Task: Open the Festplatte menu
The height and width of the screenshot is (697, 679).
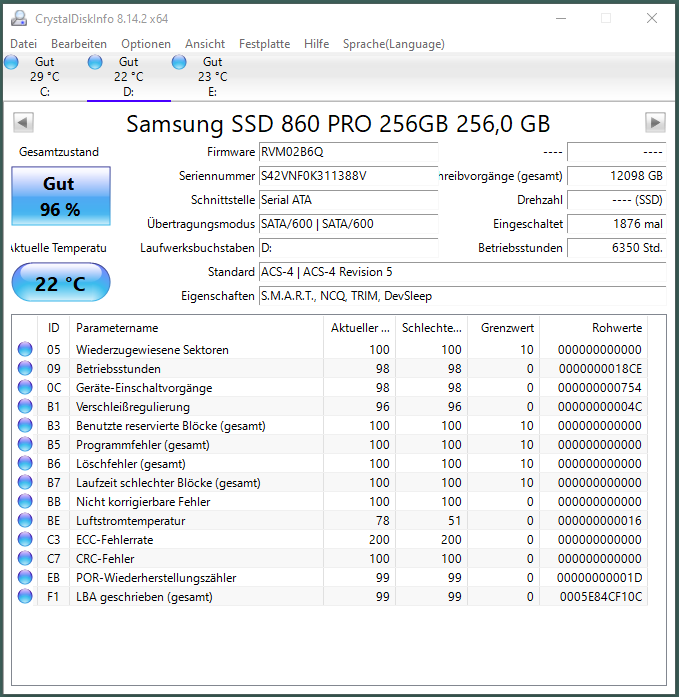Action: [264, 44]
